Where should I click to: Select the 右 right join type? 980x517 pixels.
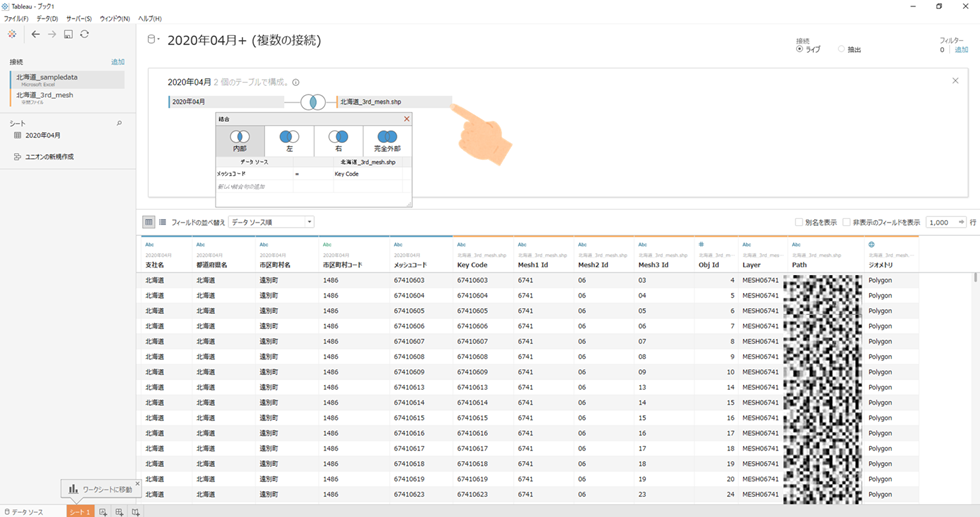(x=338, y=141)
